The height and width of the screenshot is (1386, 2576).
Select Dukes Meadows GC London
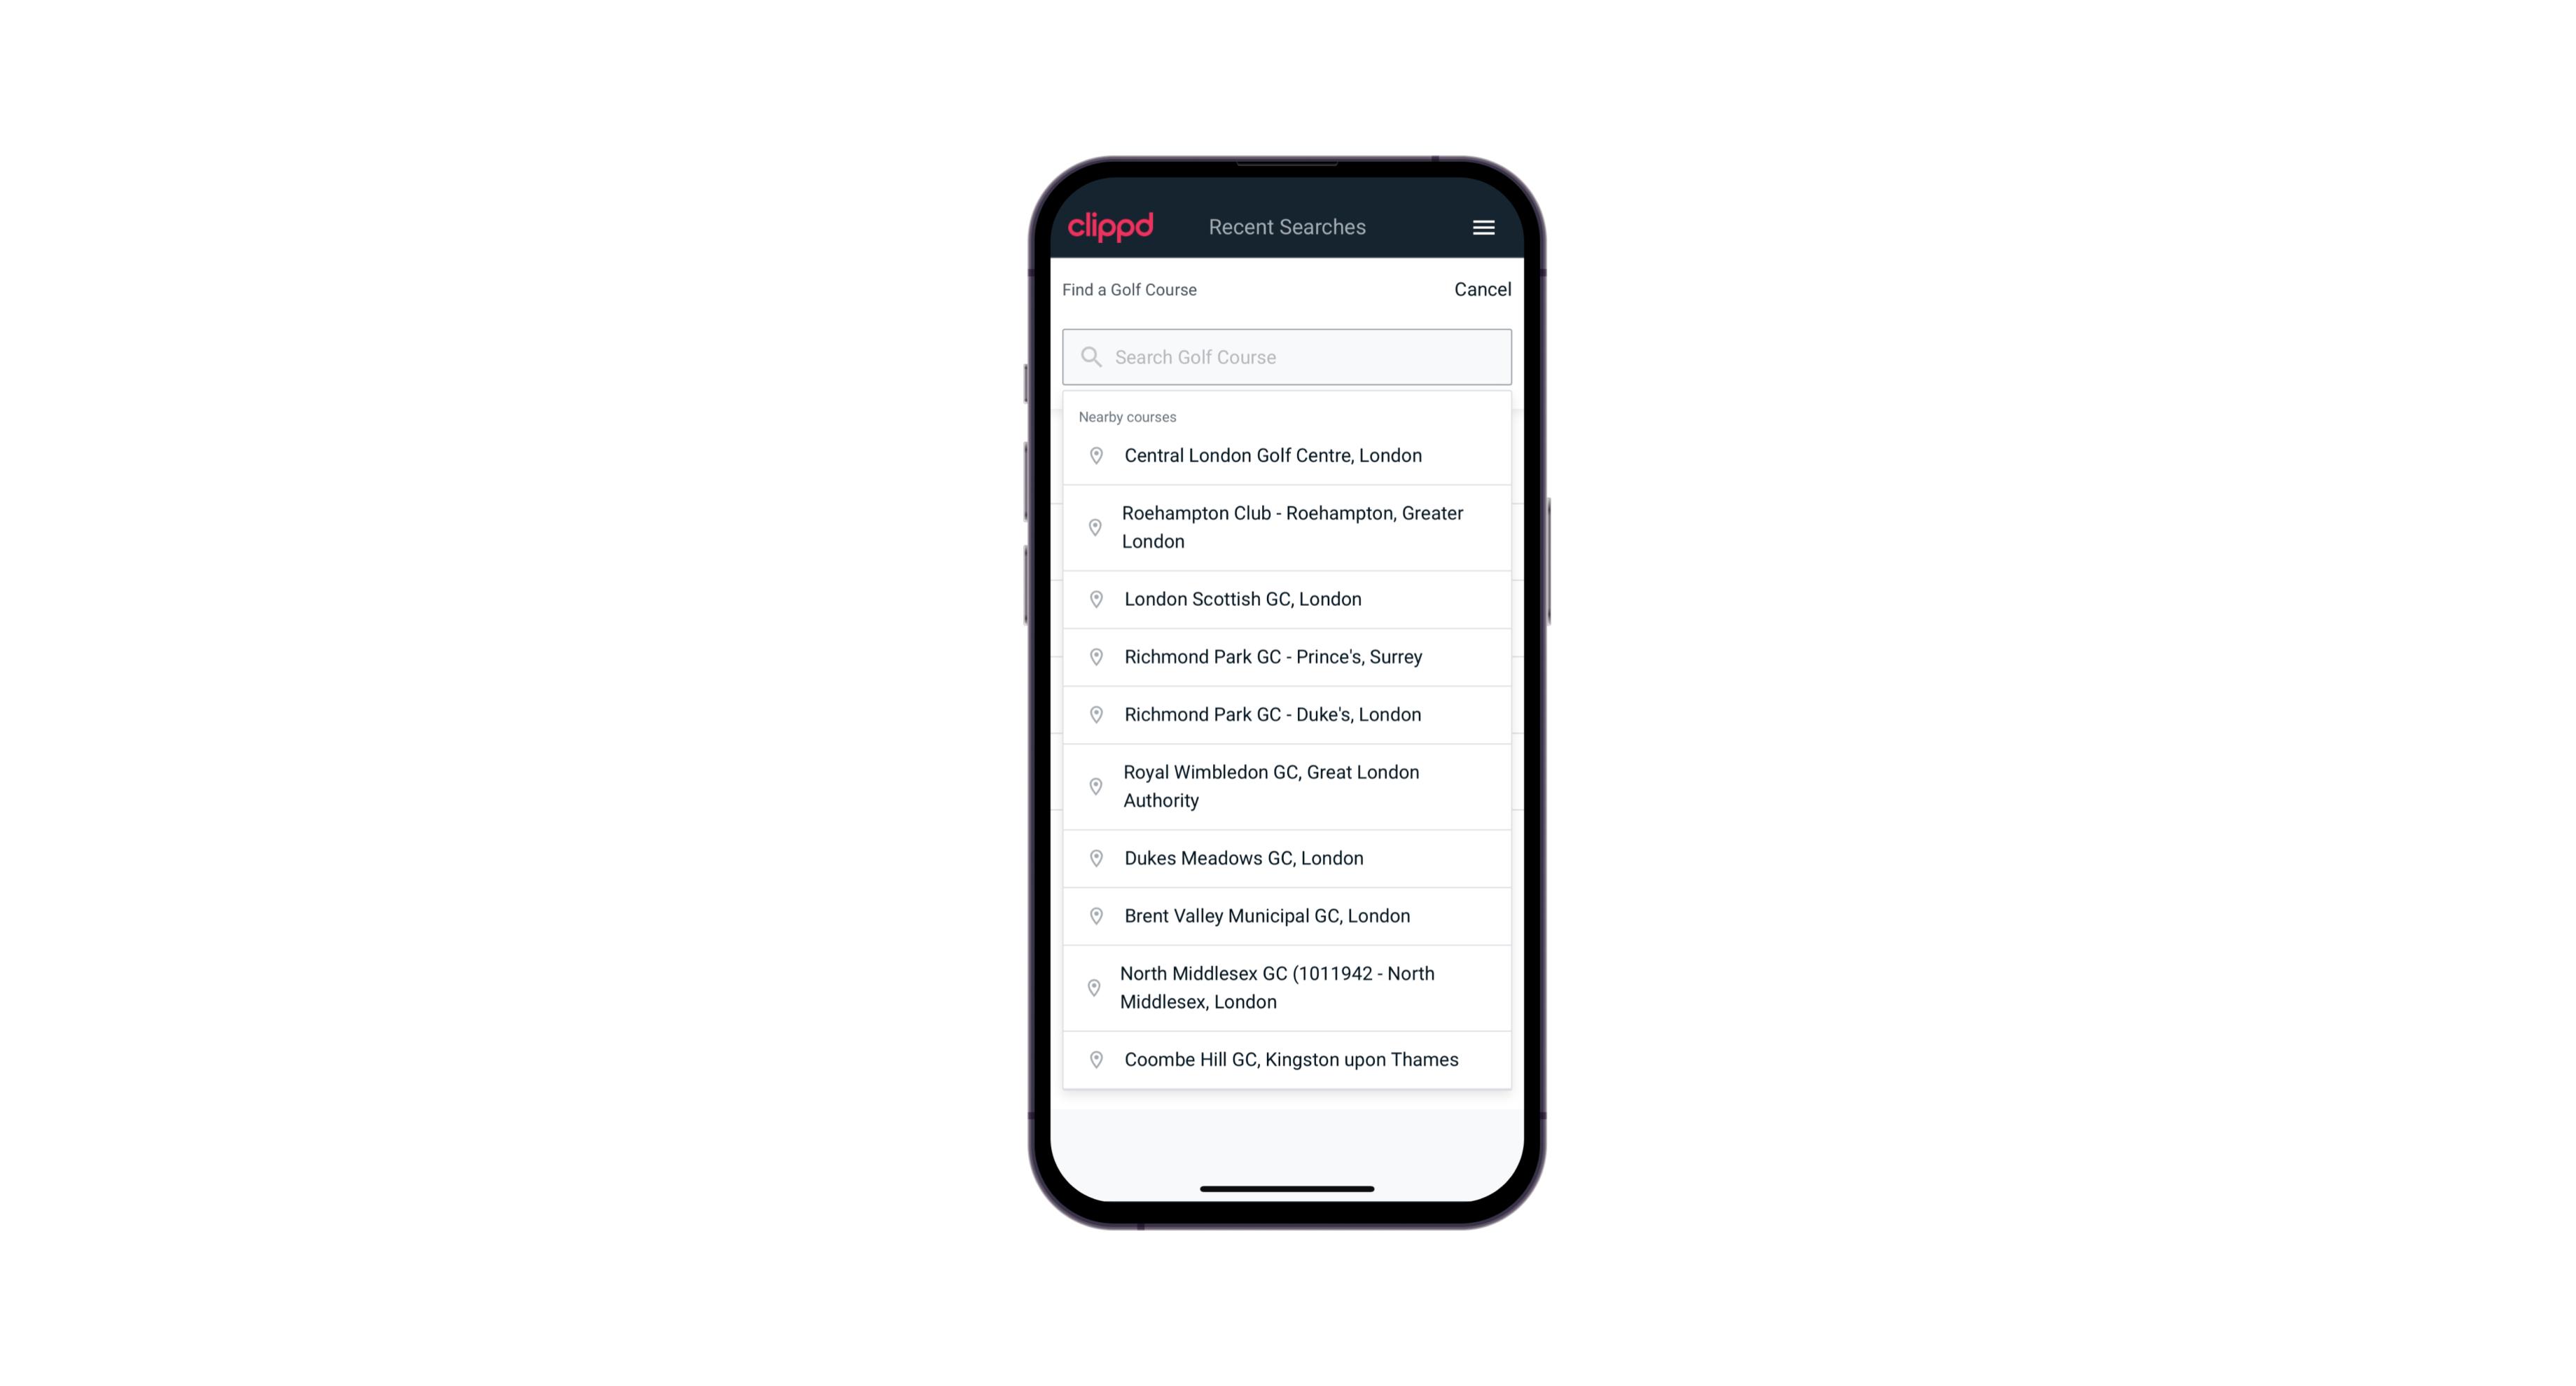pos(1287,857)
